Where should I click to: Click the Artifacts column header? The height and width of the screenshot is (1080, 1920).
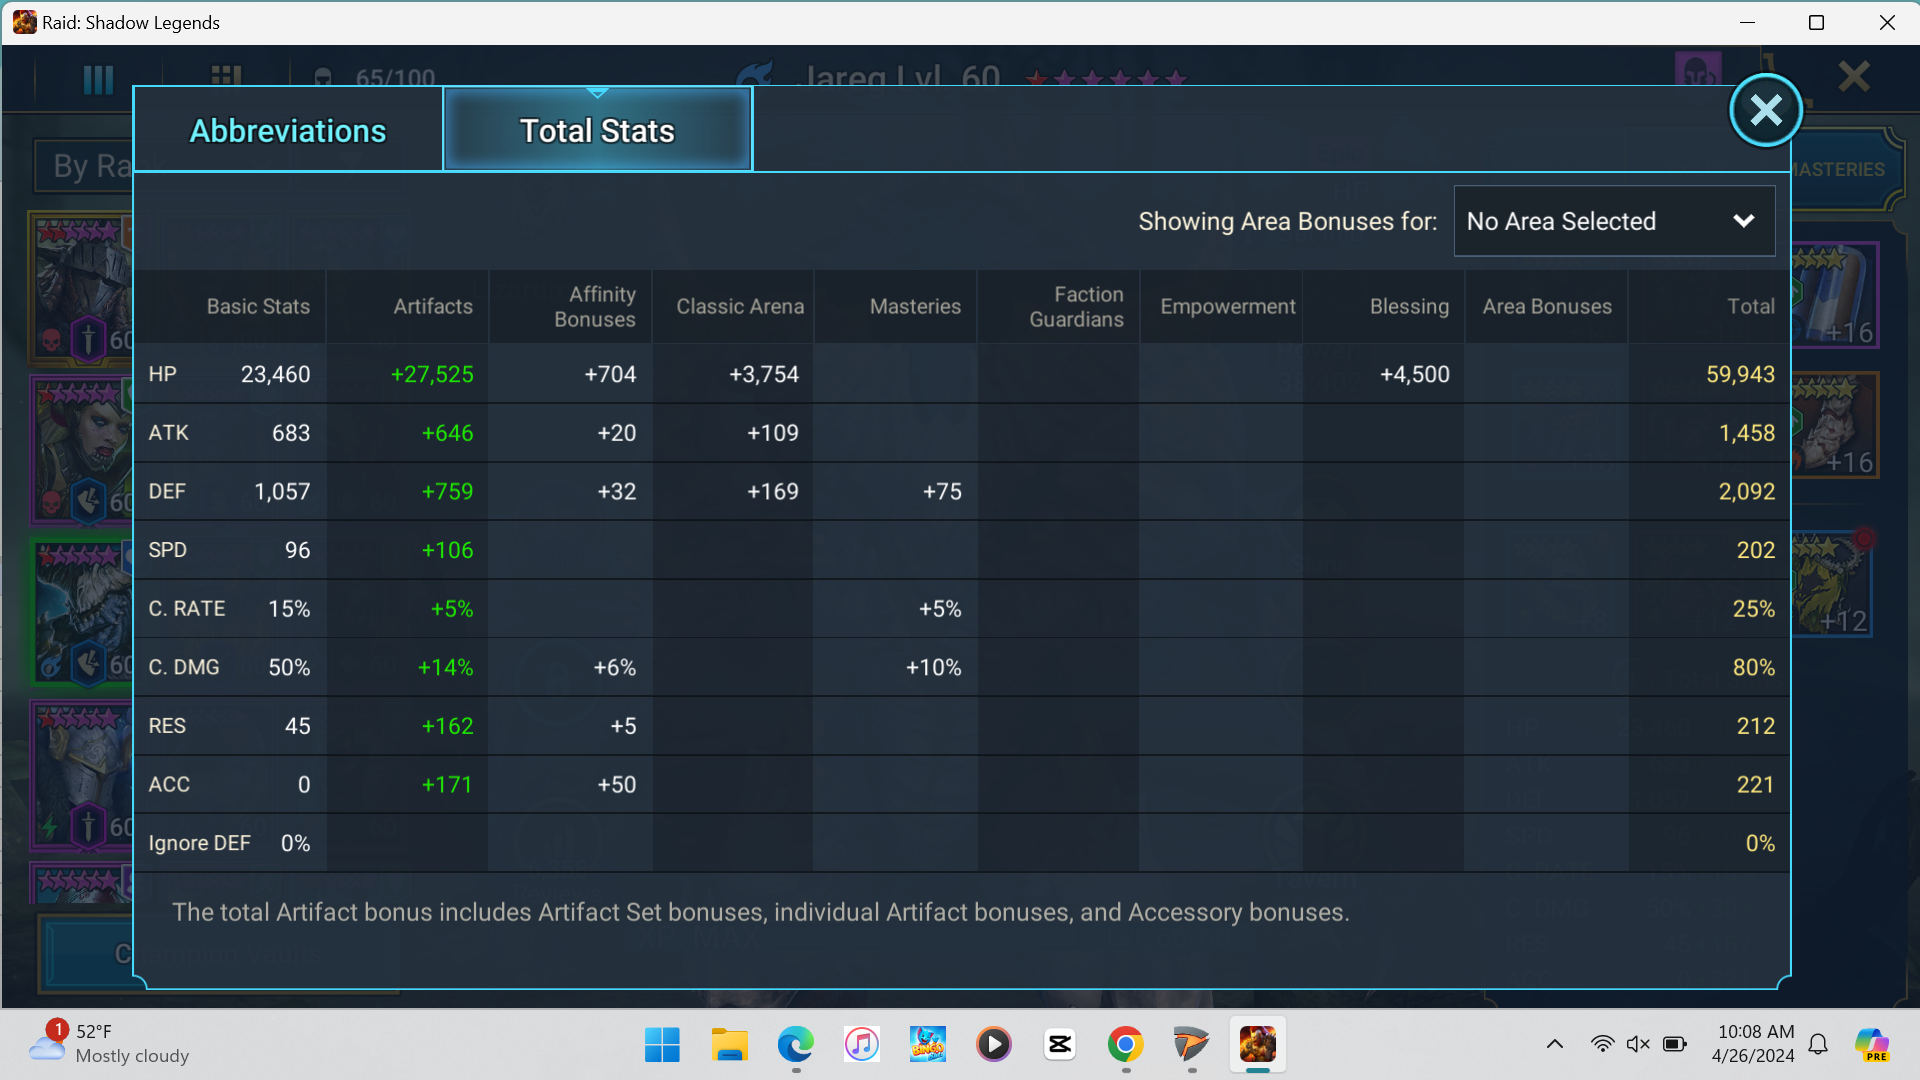[432, 306]
